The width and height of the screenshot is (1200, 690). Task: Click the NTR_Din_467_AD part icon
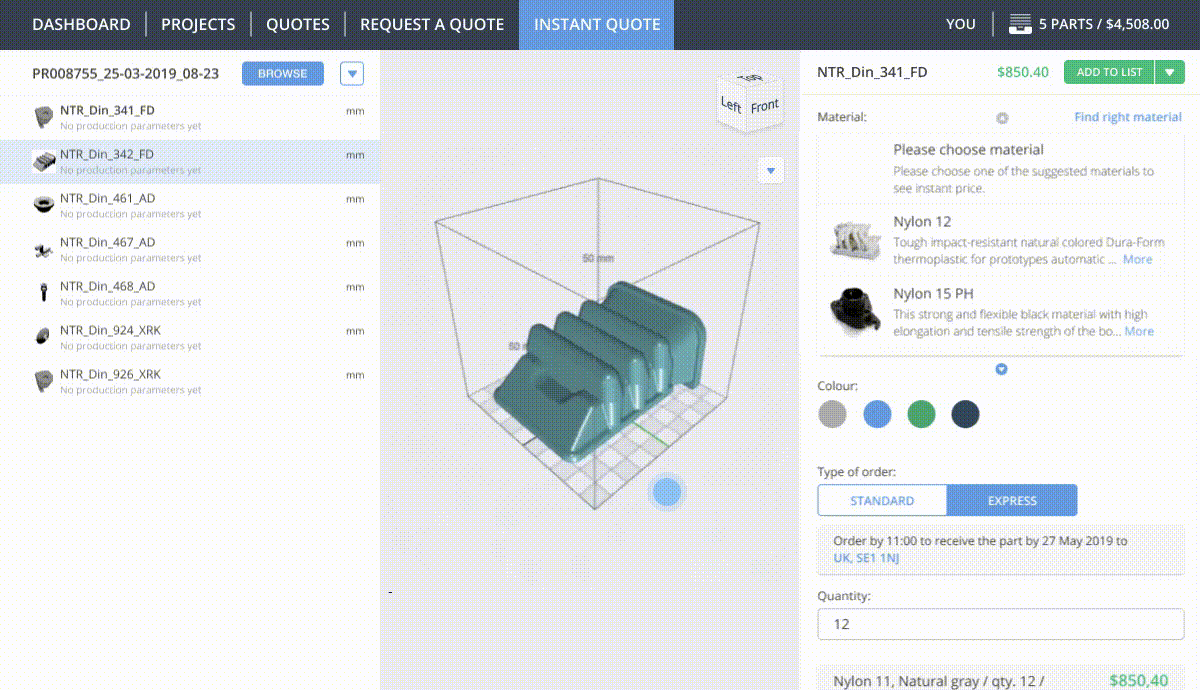click(x=44, y=249)
